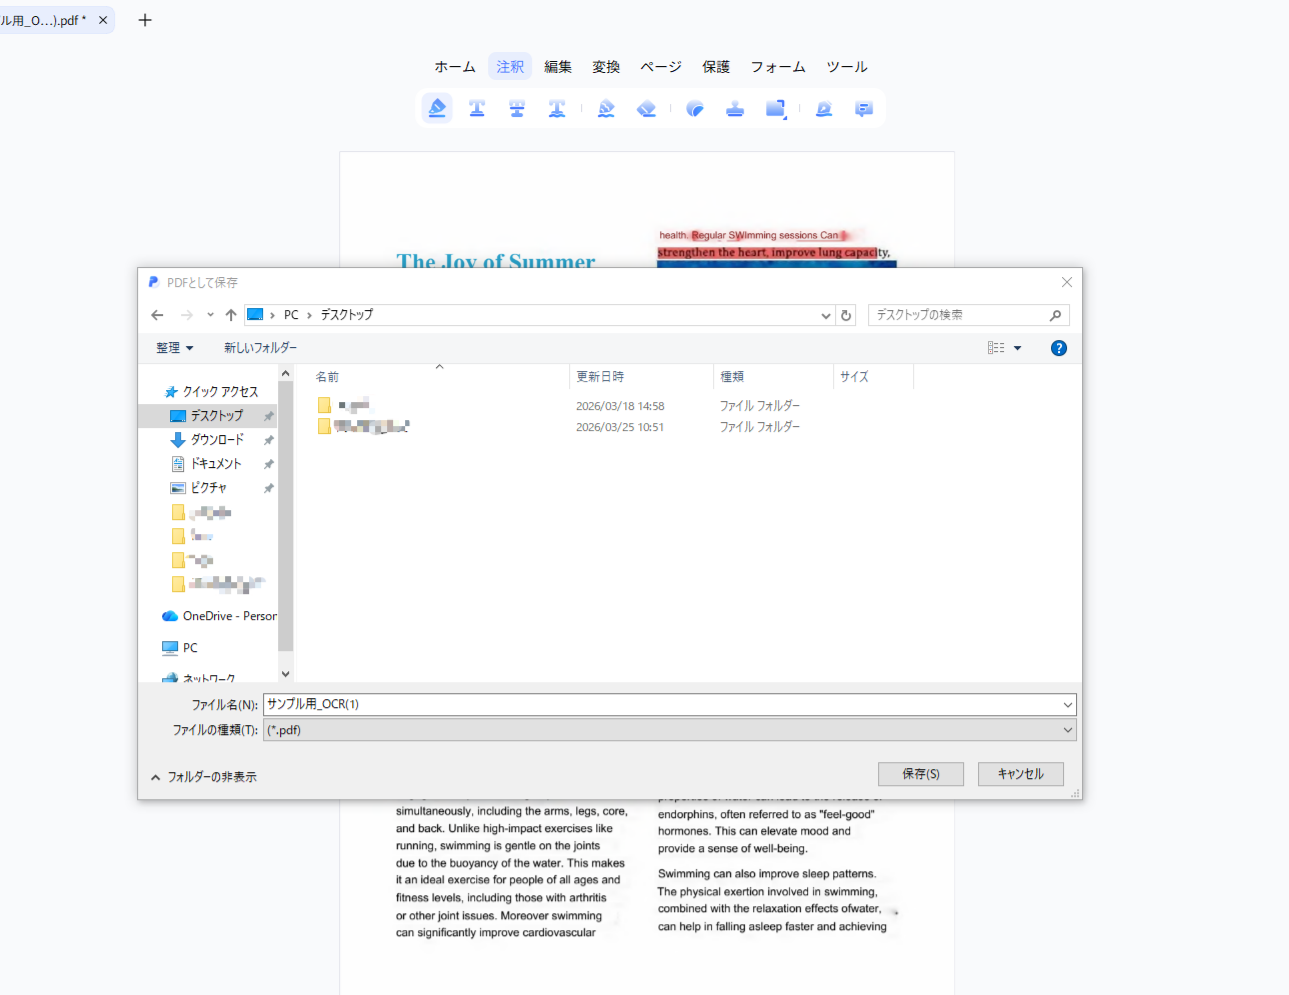Choose the wavy underline text tool
Image resolution: width=1289 pixels, height=995 pixels.
557,109
